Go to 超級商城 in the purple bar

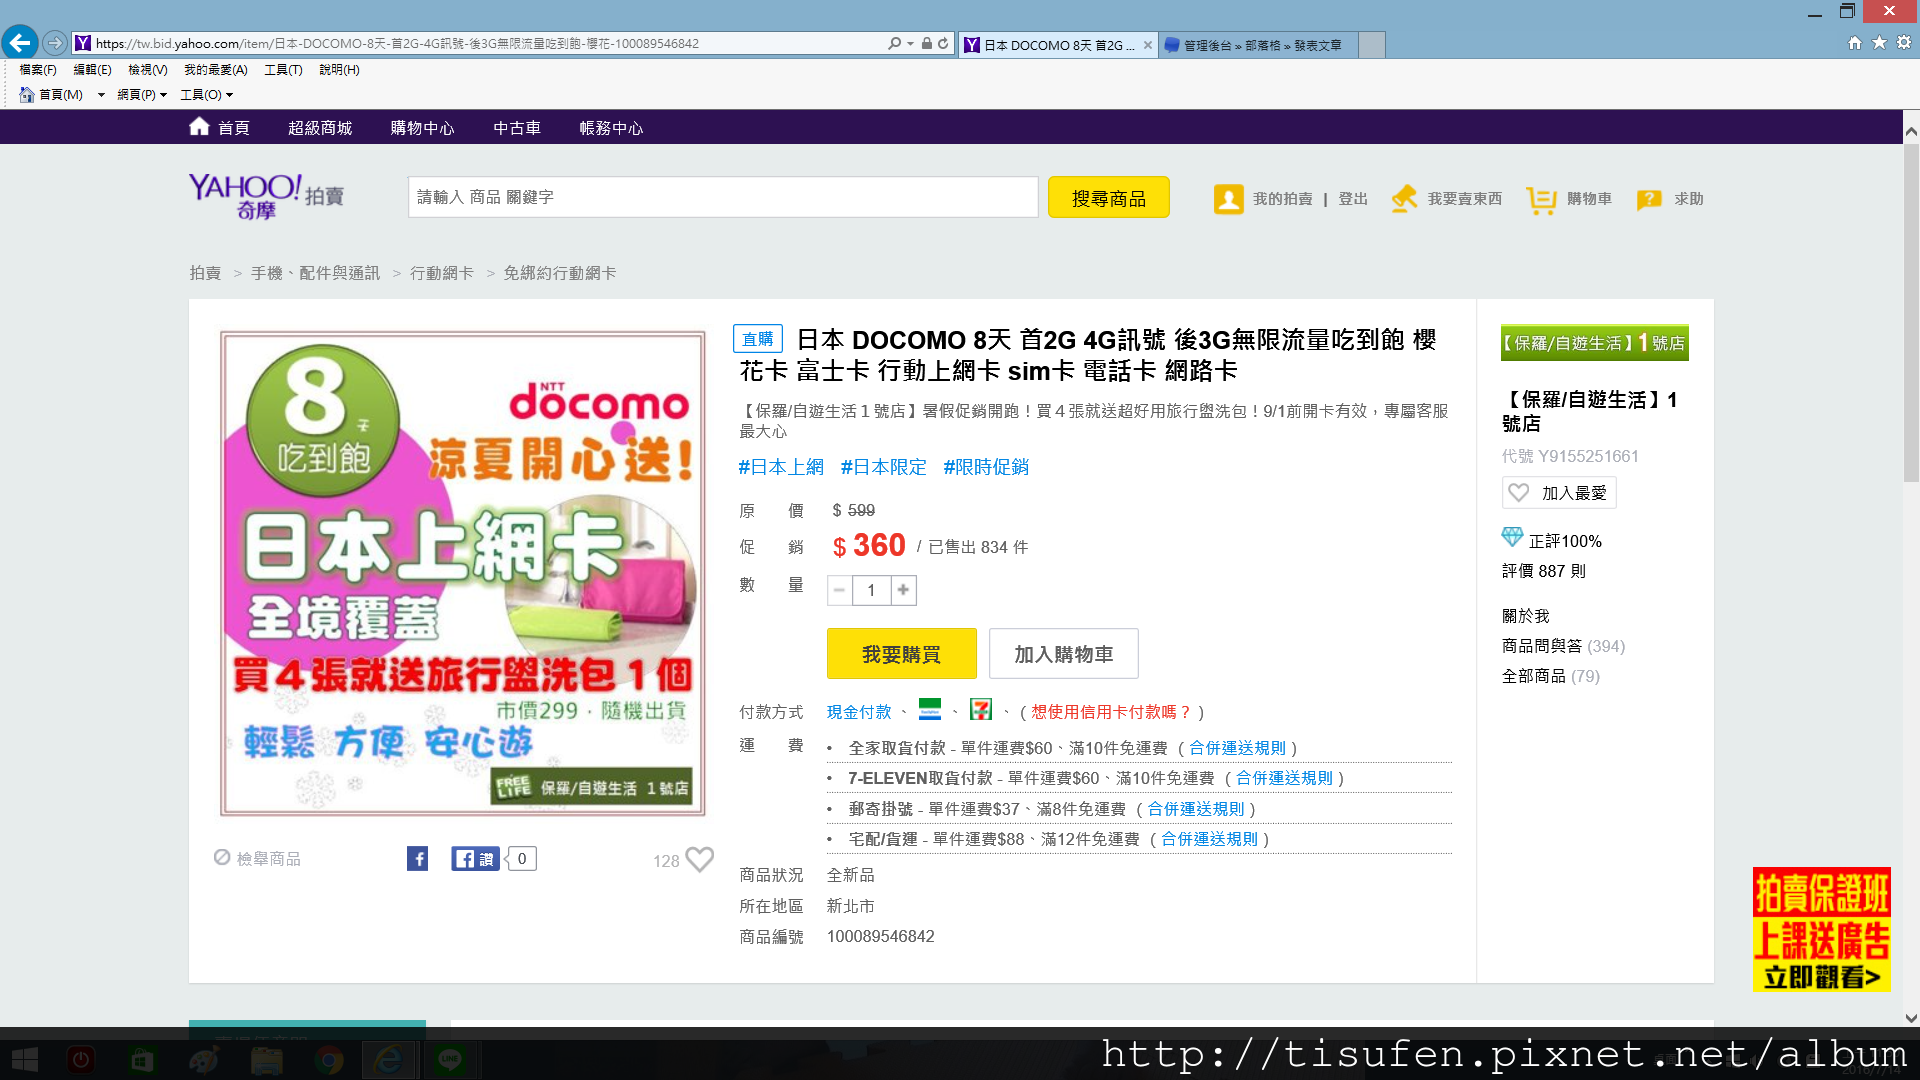click(x=320, y=128)
